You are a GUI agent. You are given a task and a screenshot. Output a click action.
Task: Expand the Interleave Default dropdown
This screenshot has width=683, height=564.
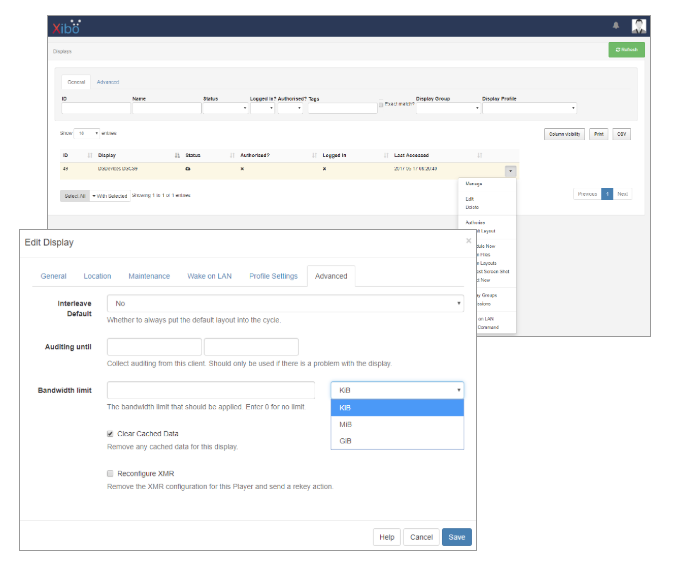pos(286,303)
